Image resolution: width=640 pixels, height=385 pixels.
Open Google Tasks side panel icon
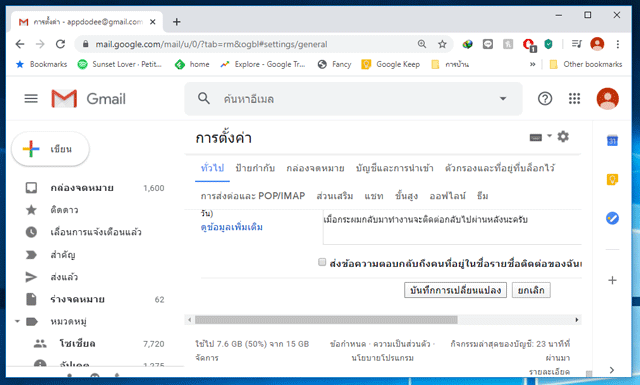coord(612,218)
